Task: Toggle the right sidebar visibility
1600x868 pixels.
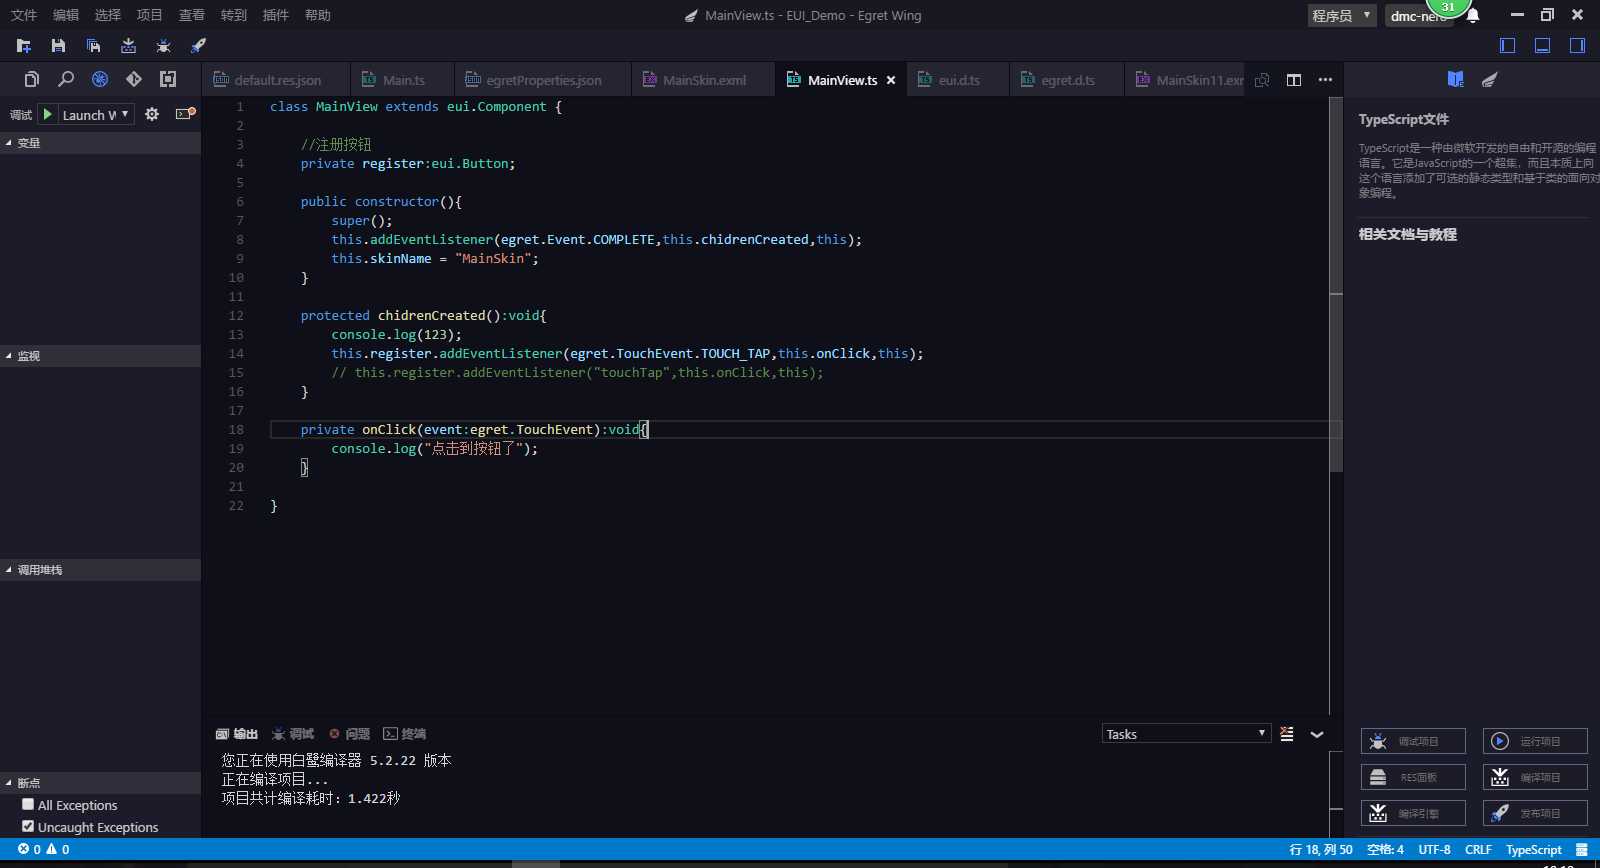Action: tap(1578, 45)
